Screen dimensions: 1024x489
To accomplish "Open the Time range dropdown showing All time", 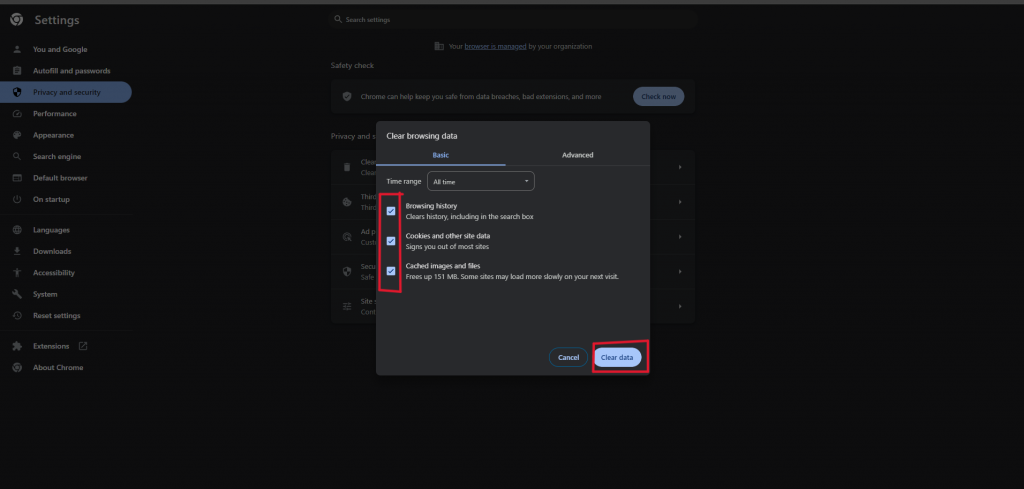I will coord(481,181).
